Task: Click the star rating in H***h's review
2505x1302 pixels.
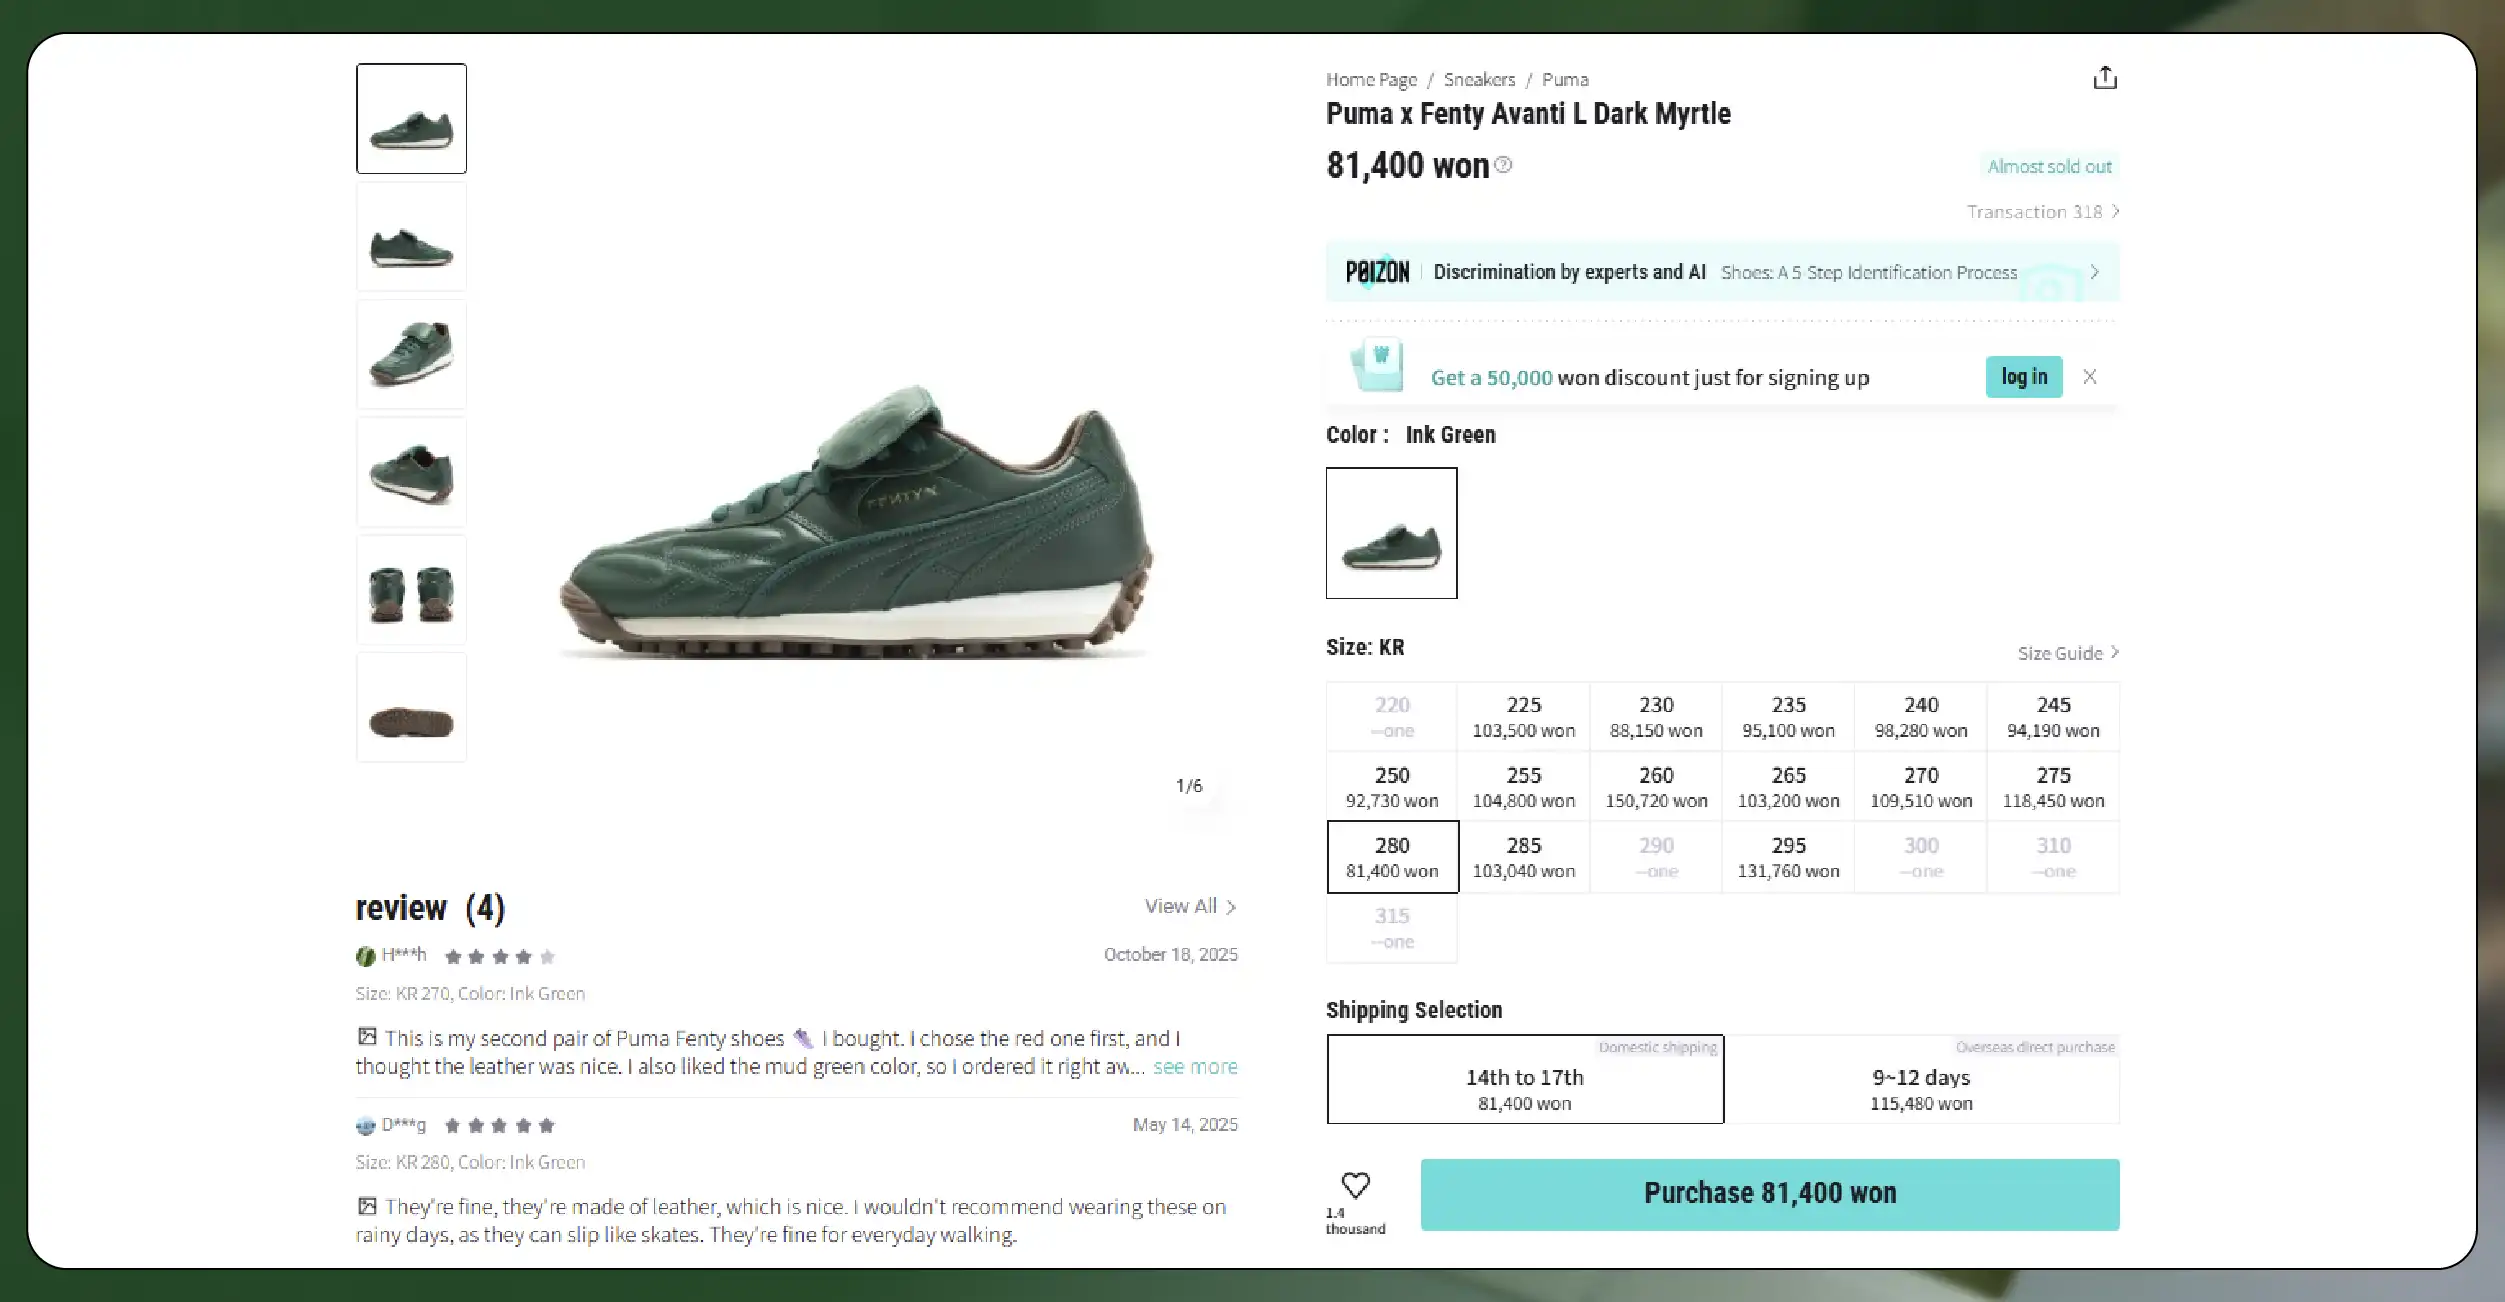Action: pyautogui.click(x=498, y=955)
